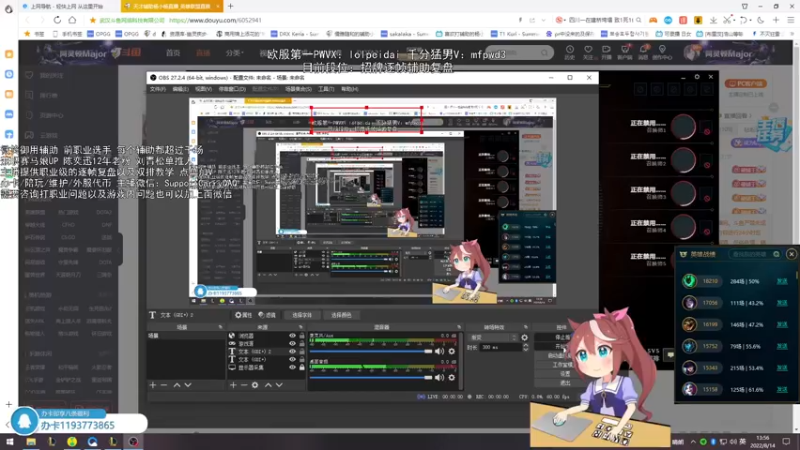Hide the text (GDI+) source eye icon

[292, 359]
